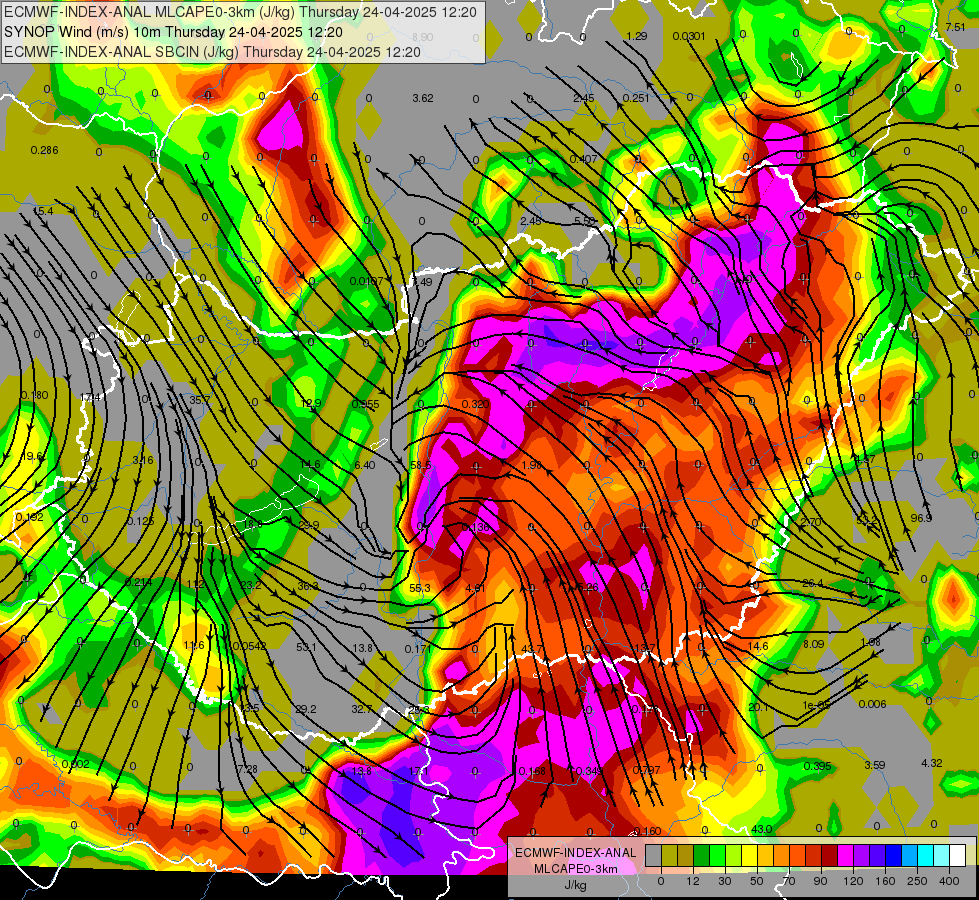979x900 pixels.
Task: Click the 'SBCIN (J/kg)' title line
Action: pos(212,52)
